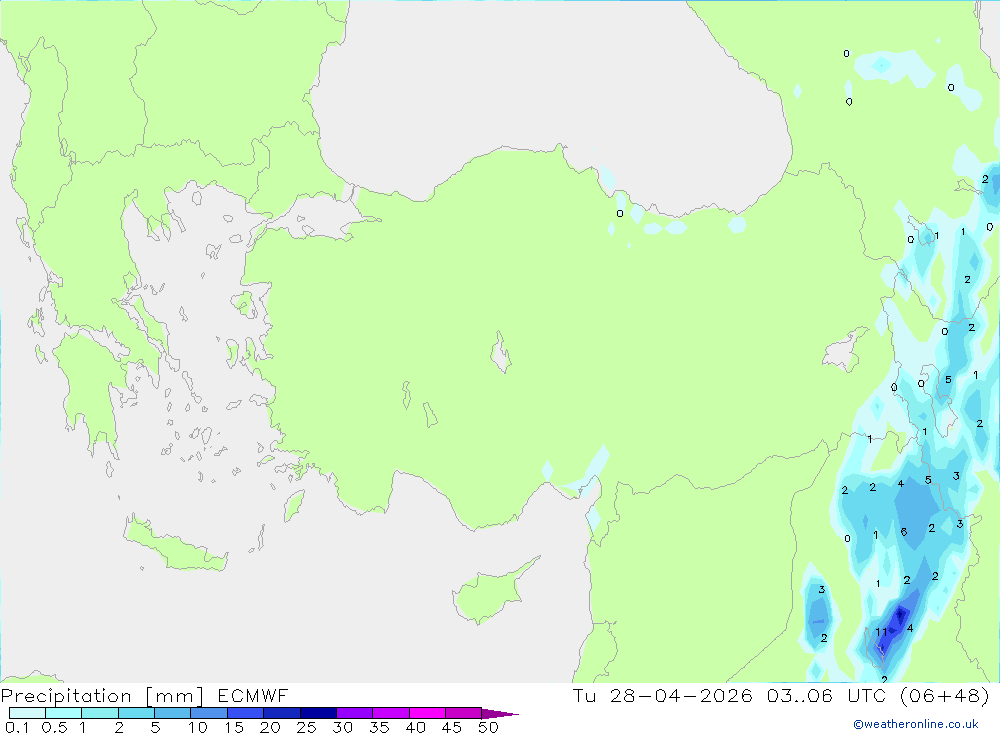The image size is (1000, 733).
Task: Click the '10' legend scale label
Action: click(198, 727)
